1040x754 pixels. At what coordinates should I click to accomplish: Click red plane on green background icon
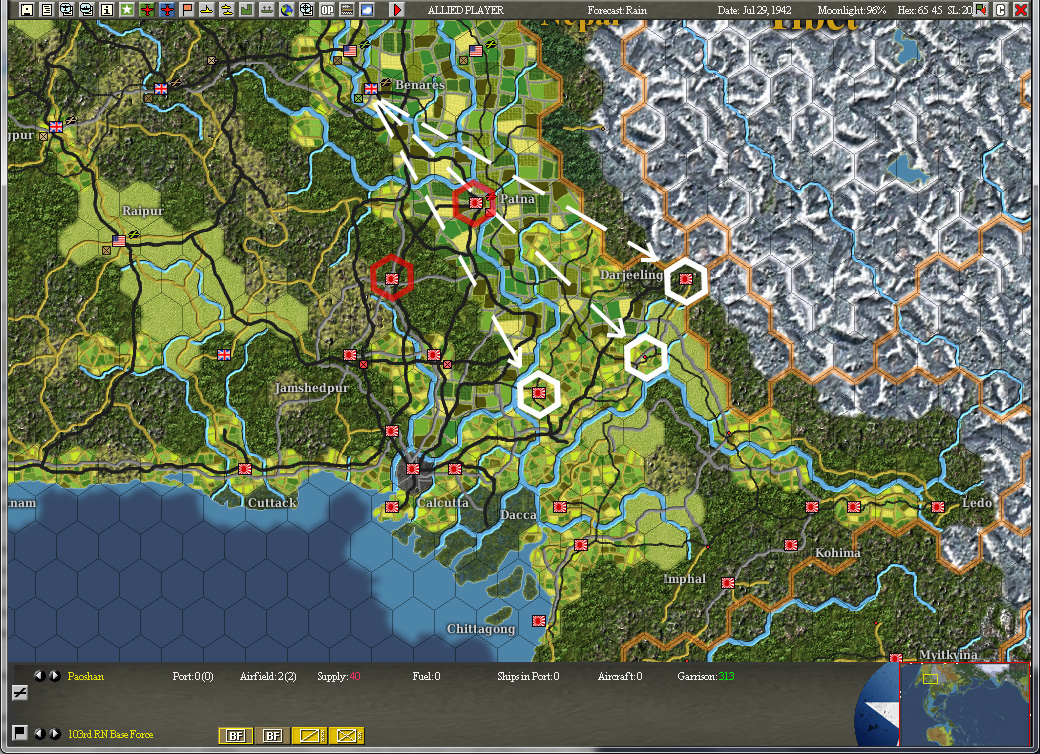click(x=147, y=9)
